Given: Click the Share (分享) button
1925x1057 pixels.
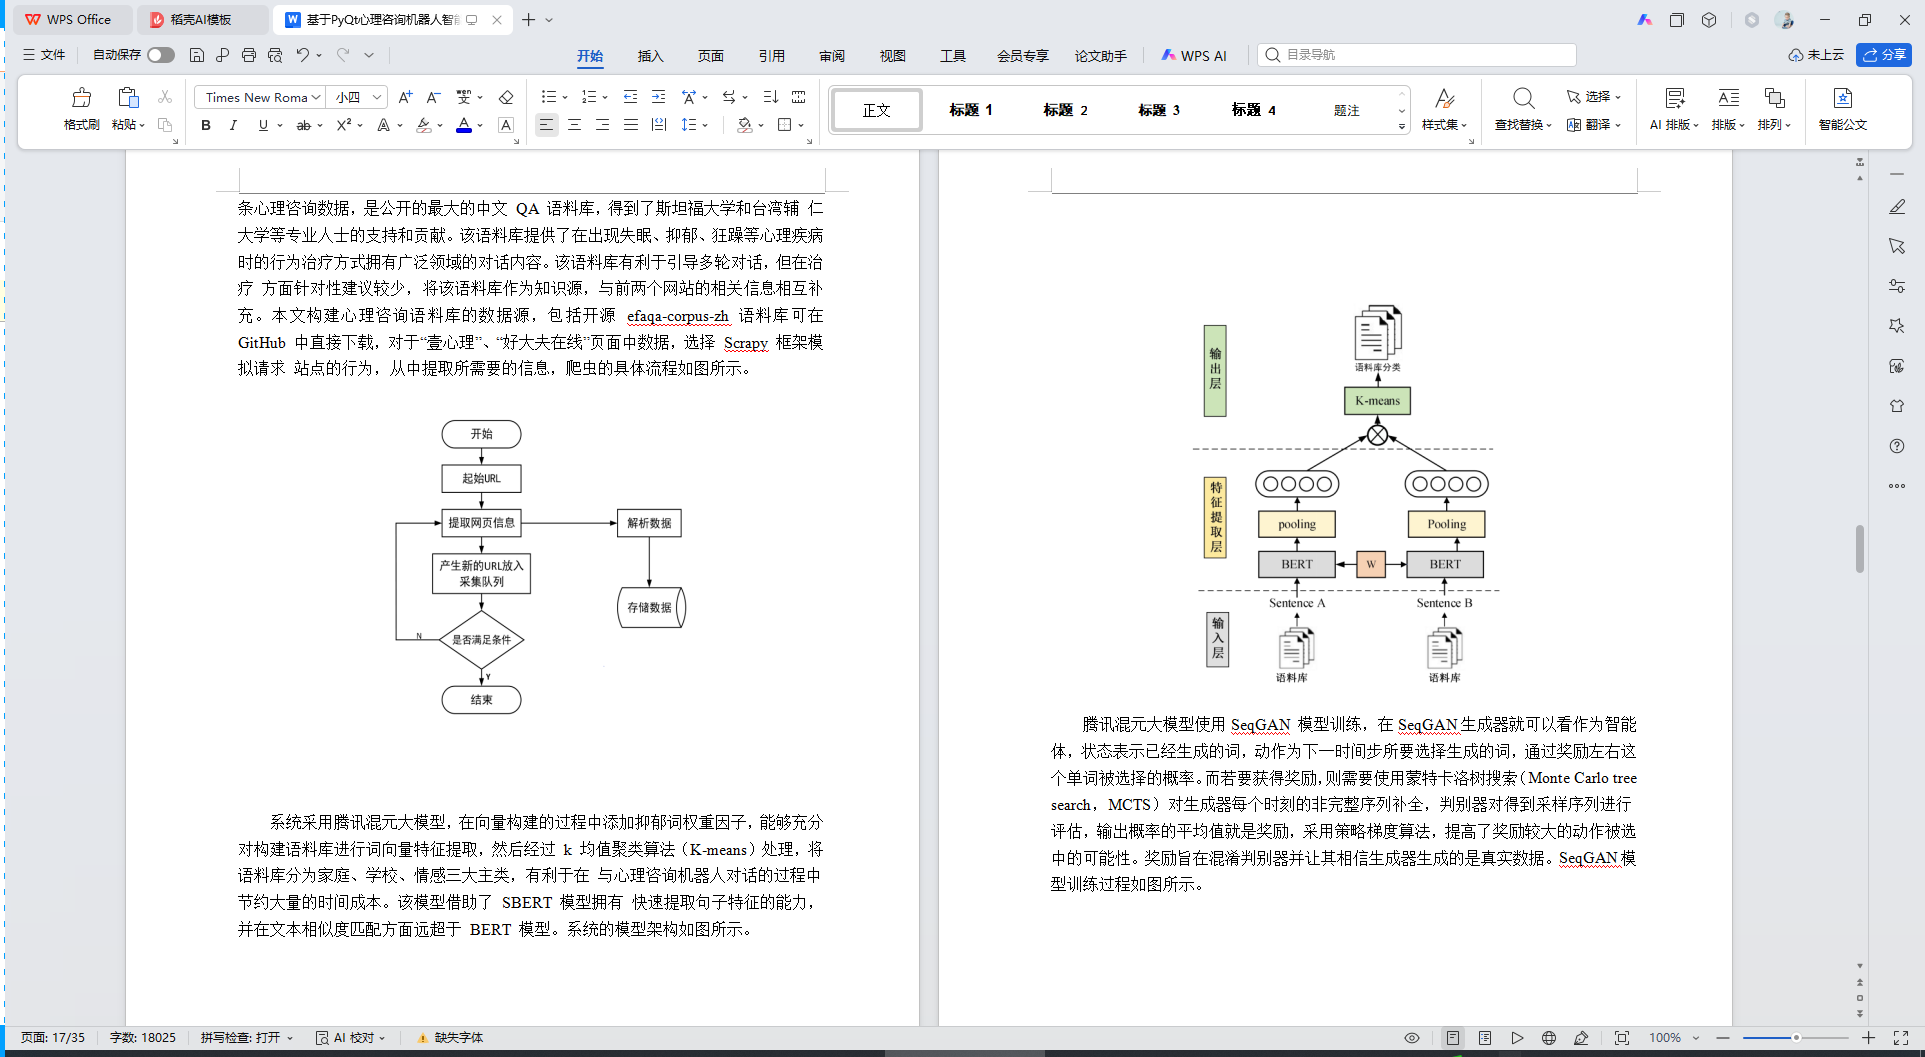Looking at the screenshot, I should (x=1883, y=55).
